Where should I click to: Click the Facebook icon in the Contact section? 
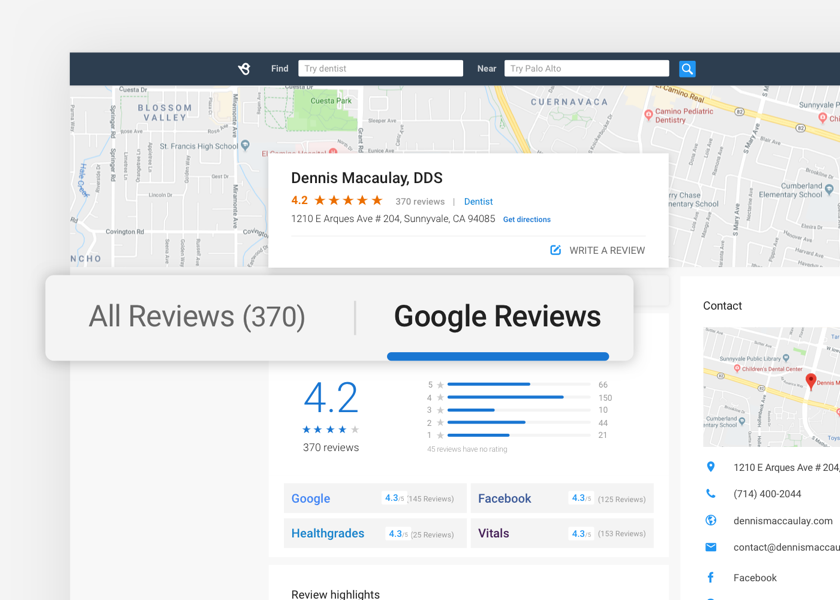tap(712, 577)
